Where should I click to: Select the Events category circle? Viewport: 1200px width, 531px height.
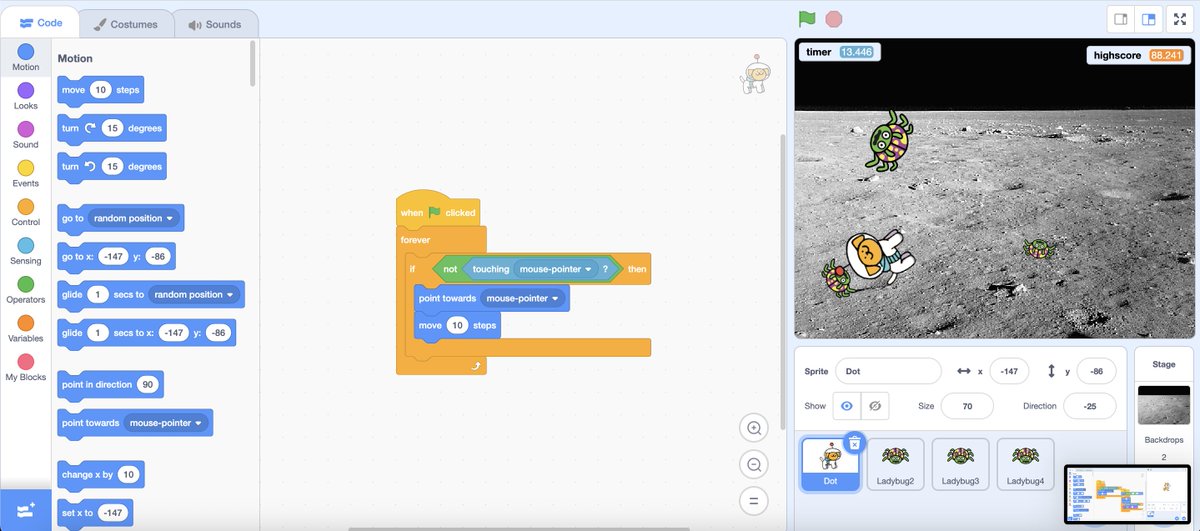(26, 168)
